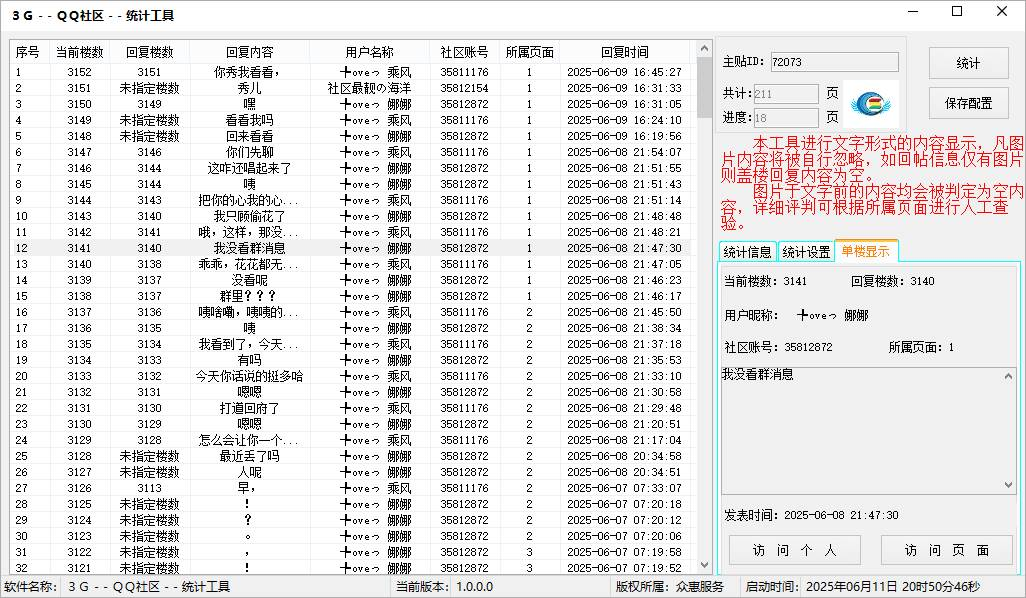1026x598 pixels.
Task: Click the 当前版本 1.0.0.0 status entry
Action: [x=444, y=587]
